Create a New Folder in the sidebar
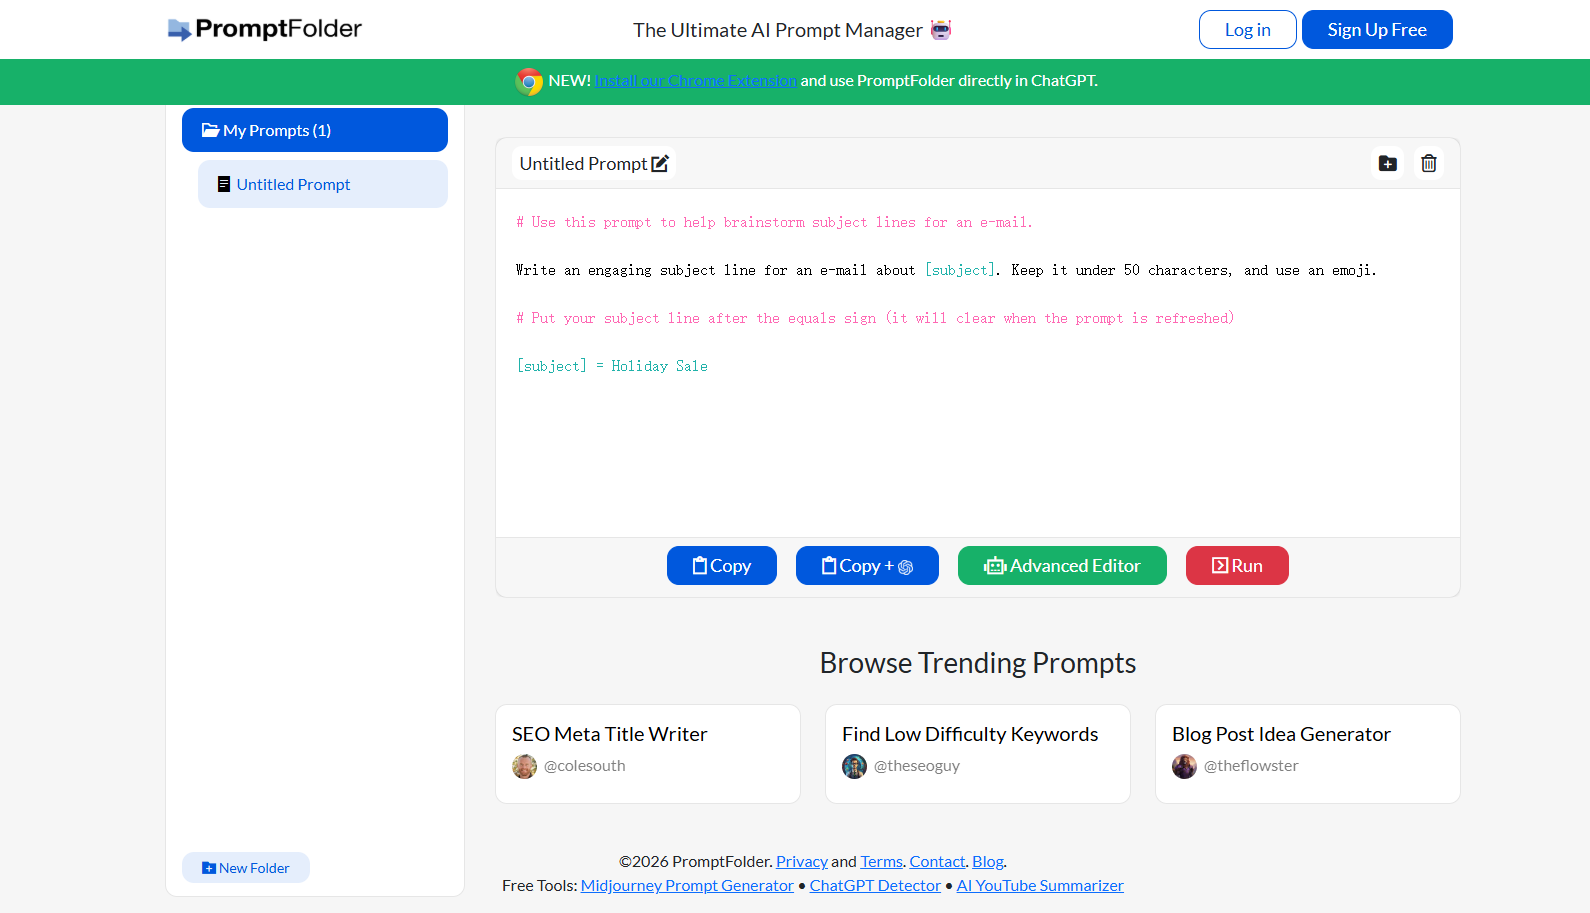 [x=246, y=868]
